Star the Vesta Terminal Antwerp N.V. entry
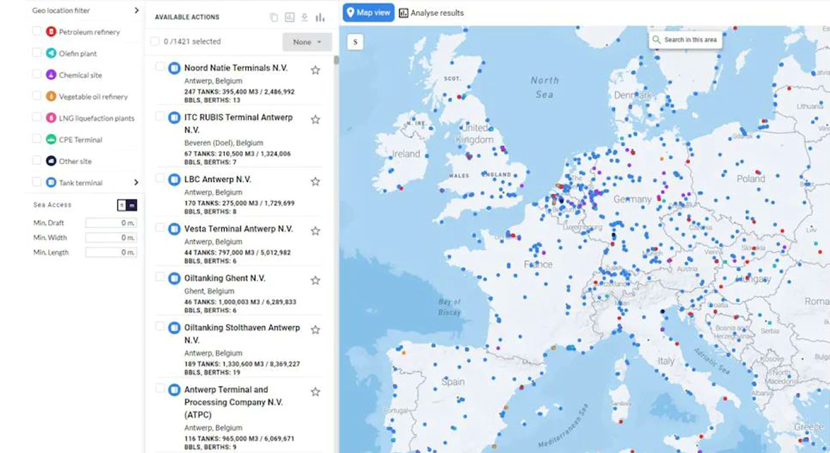The width and height of the screenshot is (830, 453). [x=315, y=231]
